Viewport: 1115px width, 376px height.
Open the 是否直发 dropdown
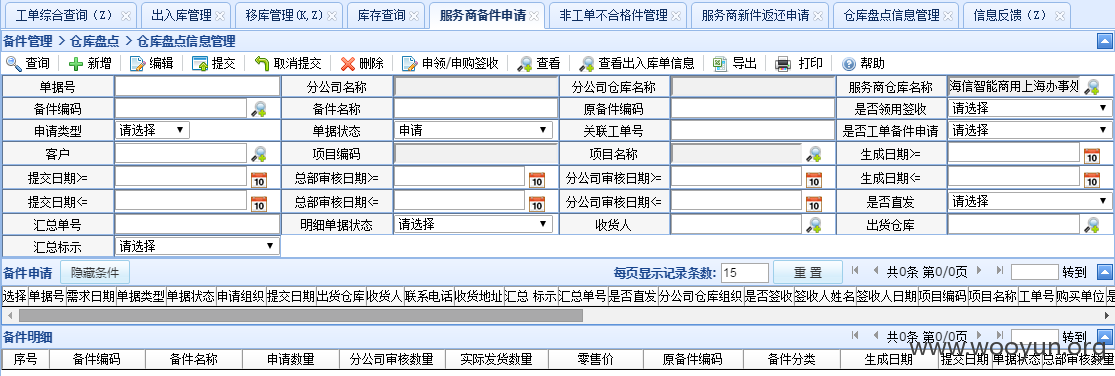(x=1030, y=201)
